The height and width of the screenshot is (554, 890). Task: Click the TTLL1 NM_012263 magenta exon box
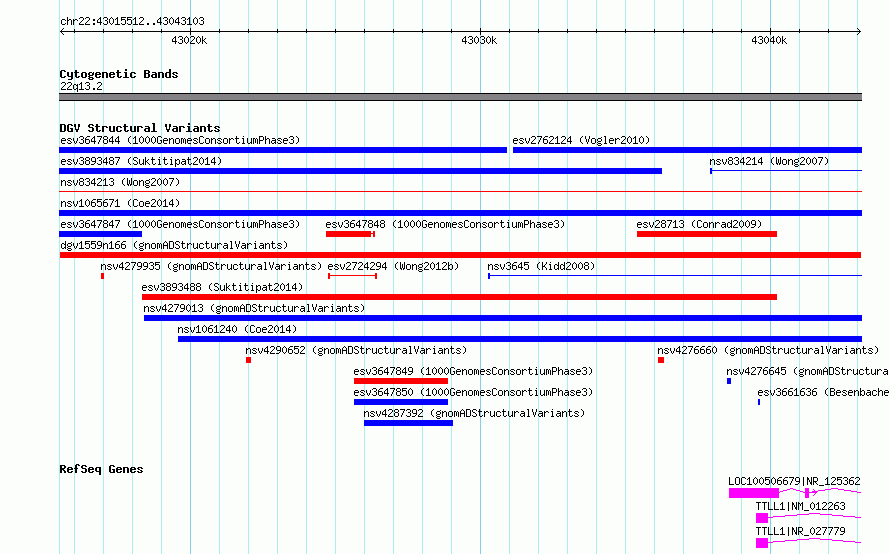[762, 518]
